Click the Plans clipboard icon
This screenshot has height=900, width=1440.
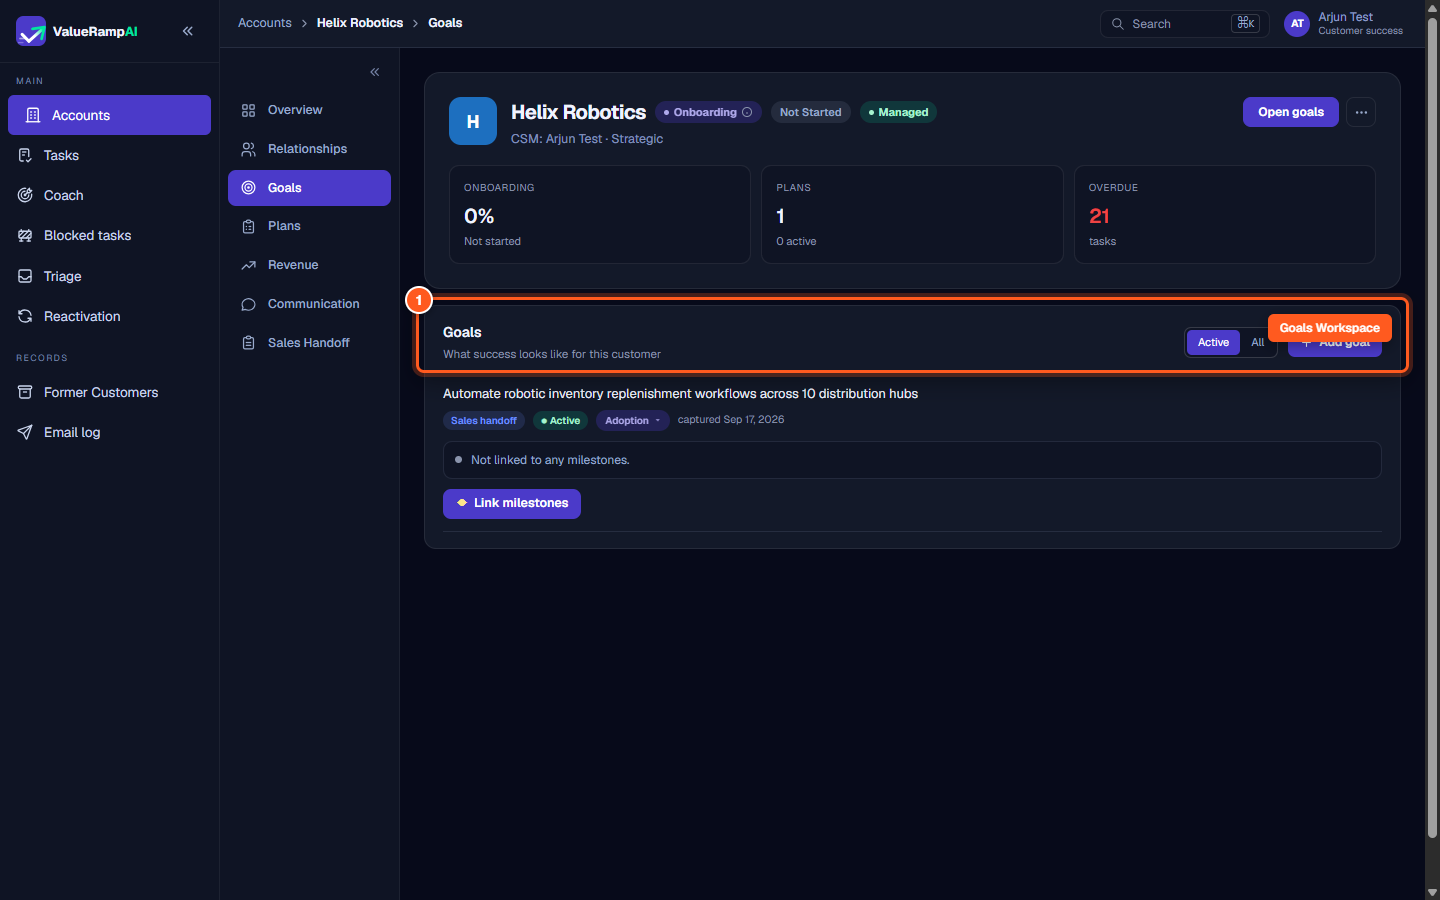point(249,226)
